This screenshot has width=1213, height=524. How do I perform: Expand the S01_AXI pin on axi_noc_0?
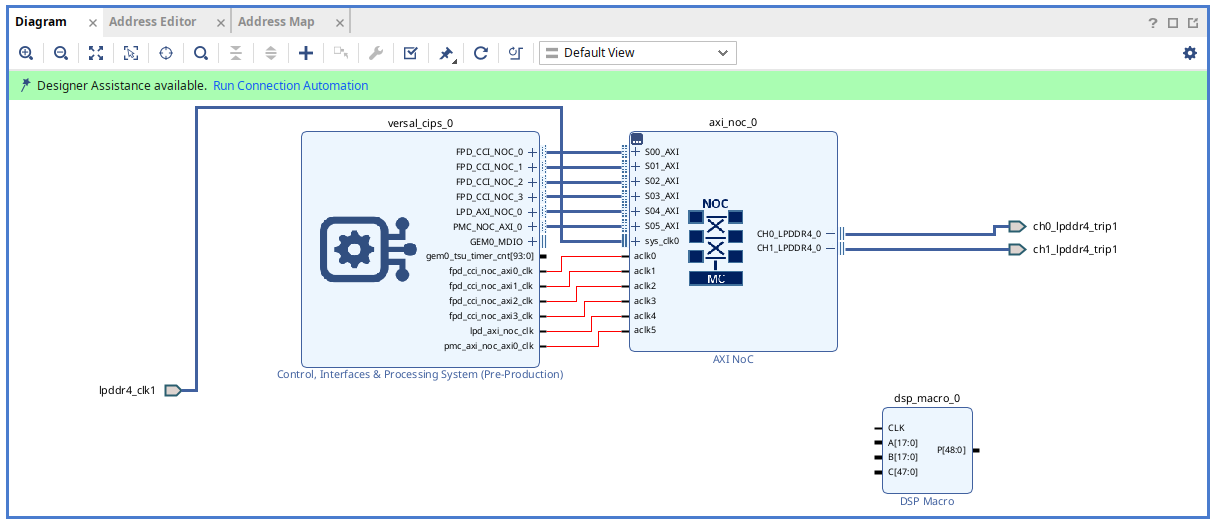[x=636, y=166]
